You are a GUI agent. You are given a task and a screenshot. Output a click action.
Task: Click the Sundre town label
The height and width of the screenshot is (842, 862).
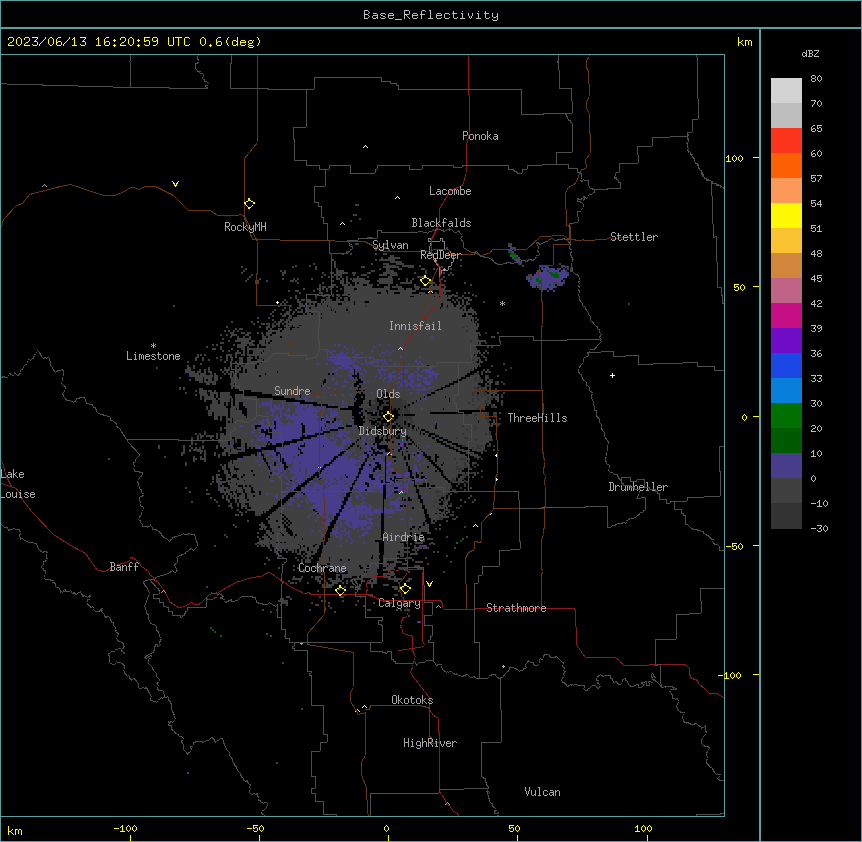coord(292,391)
